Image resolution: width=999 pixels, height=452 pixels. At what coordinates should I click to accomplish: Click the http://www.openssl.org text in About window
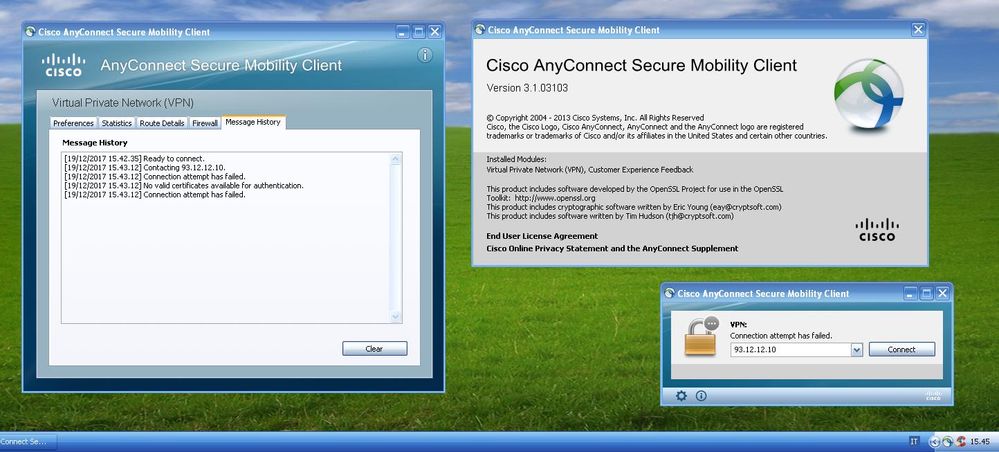555,198
